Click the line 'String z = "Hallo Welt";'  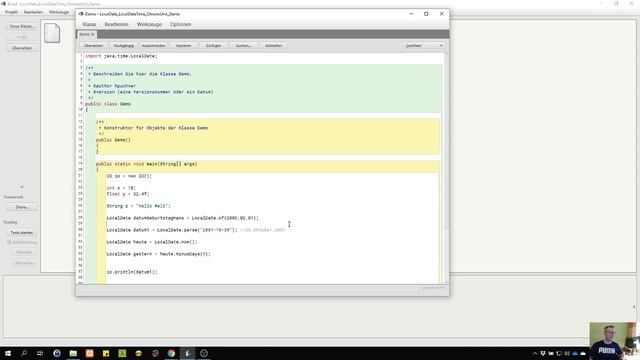(139, 206)
